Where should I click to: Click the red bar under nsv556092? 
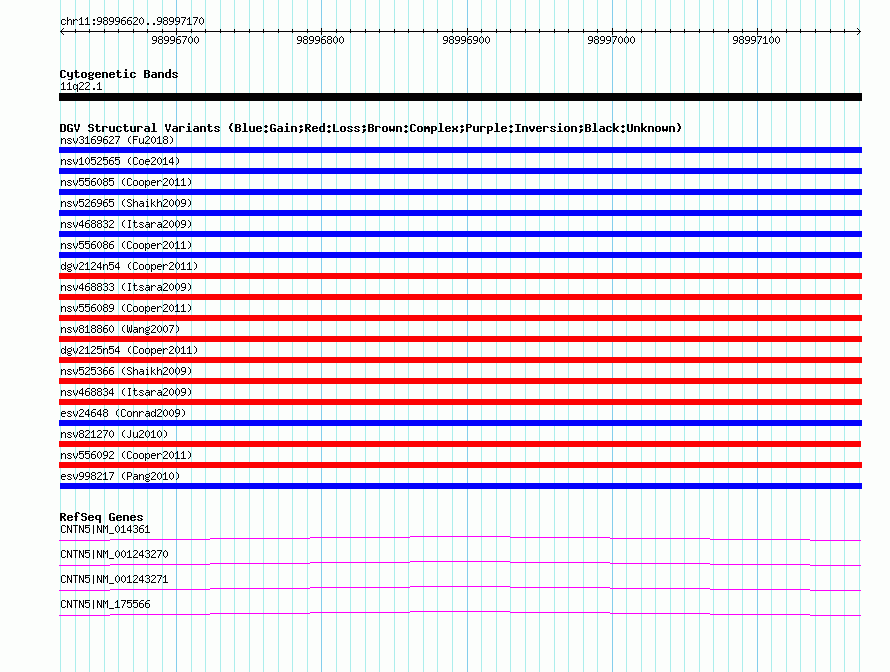pos(460,465)
